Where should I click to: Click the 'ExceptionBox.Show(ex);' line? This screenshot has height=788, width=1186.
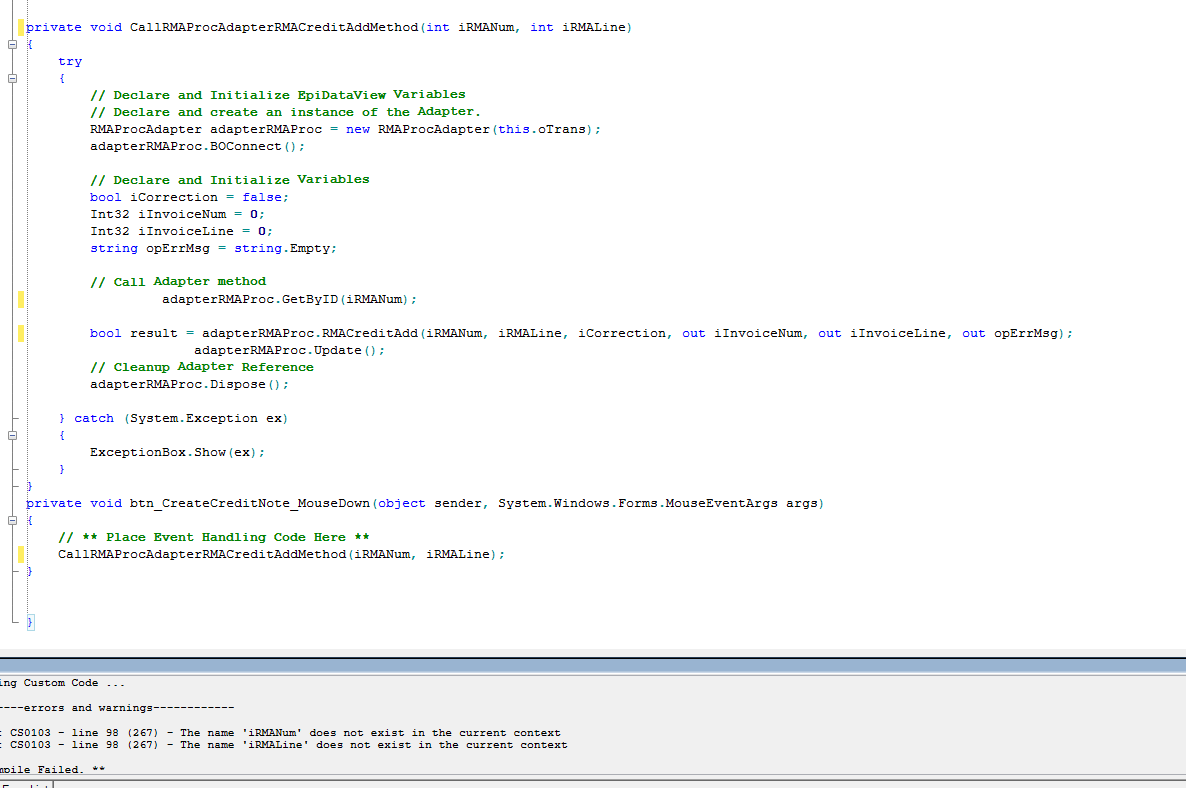point(177,452)
